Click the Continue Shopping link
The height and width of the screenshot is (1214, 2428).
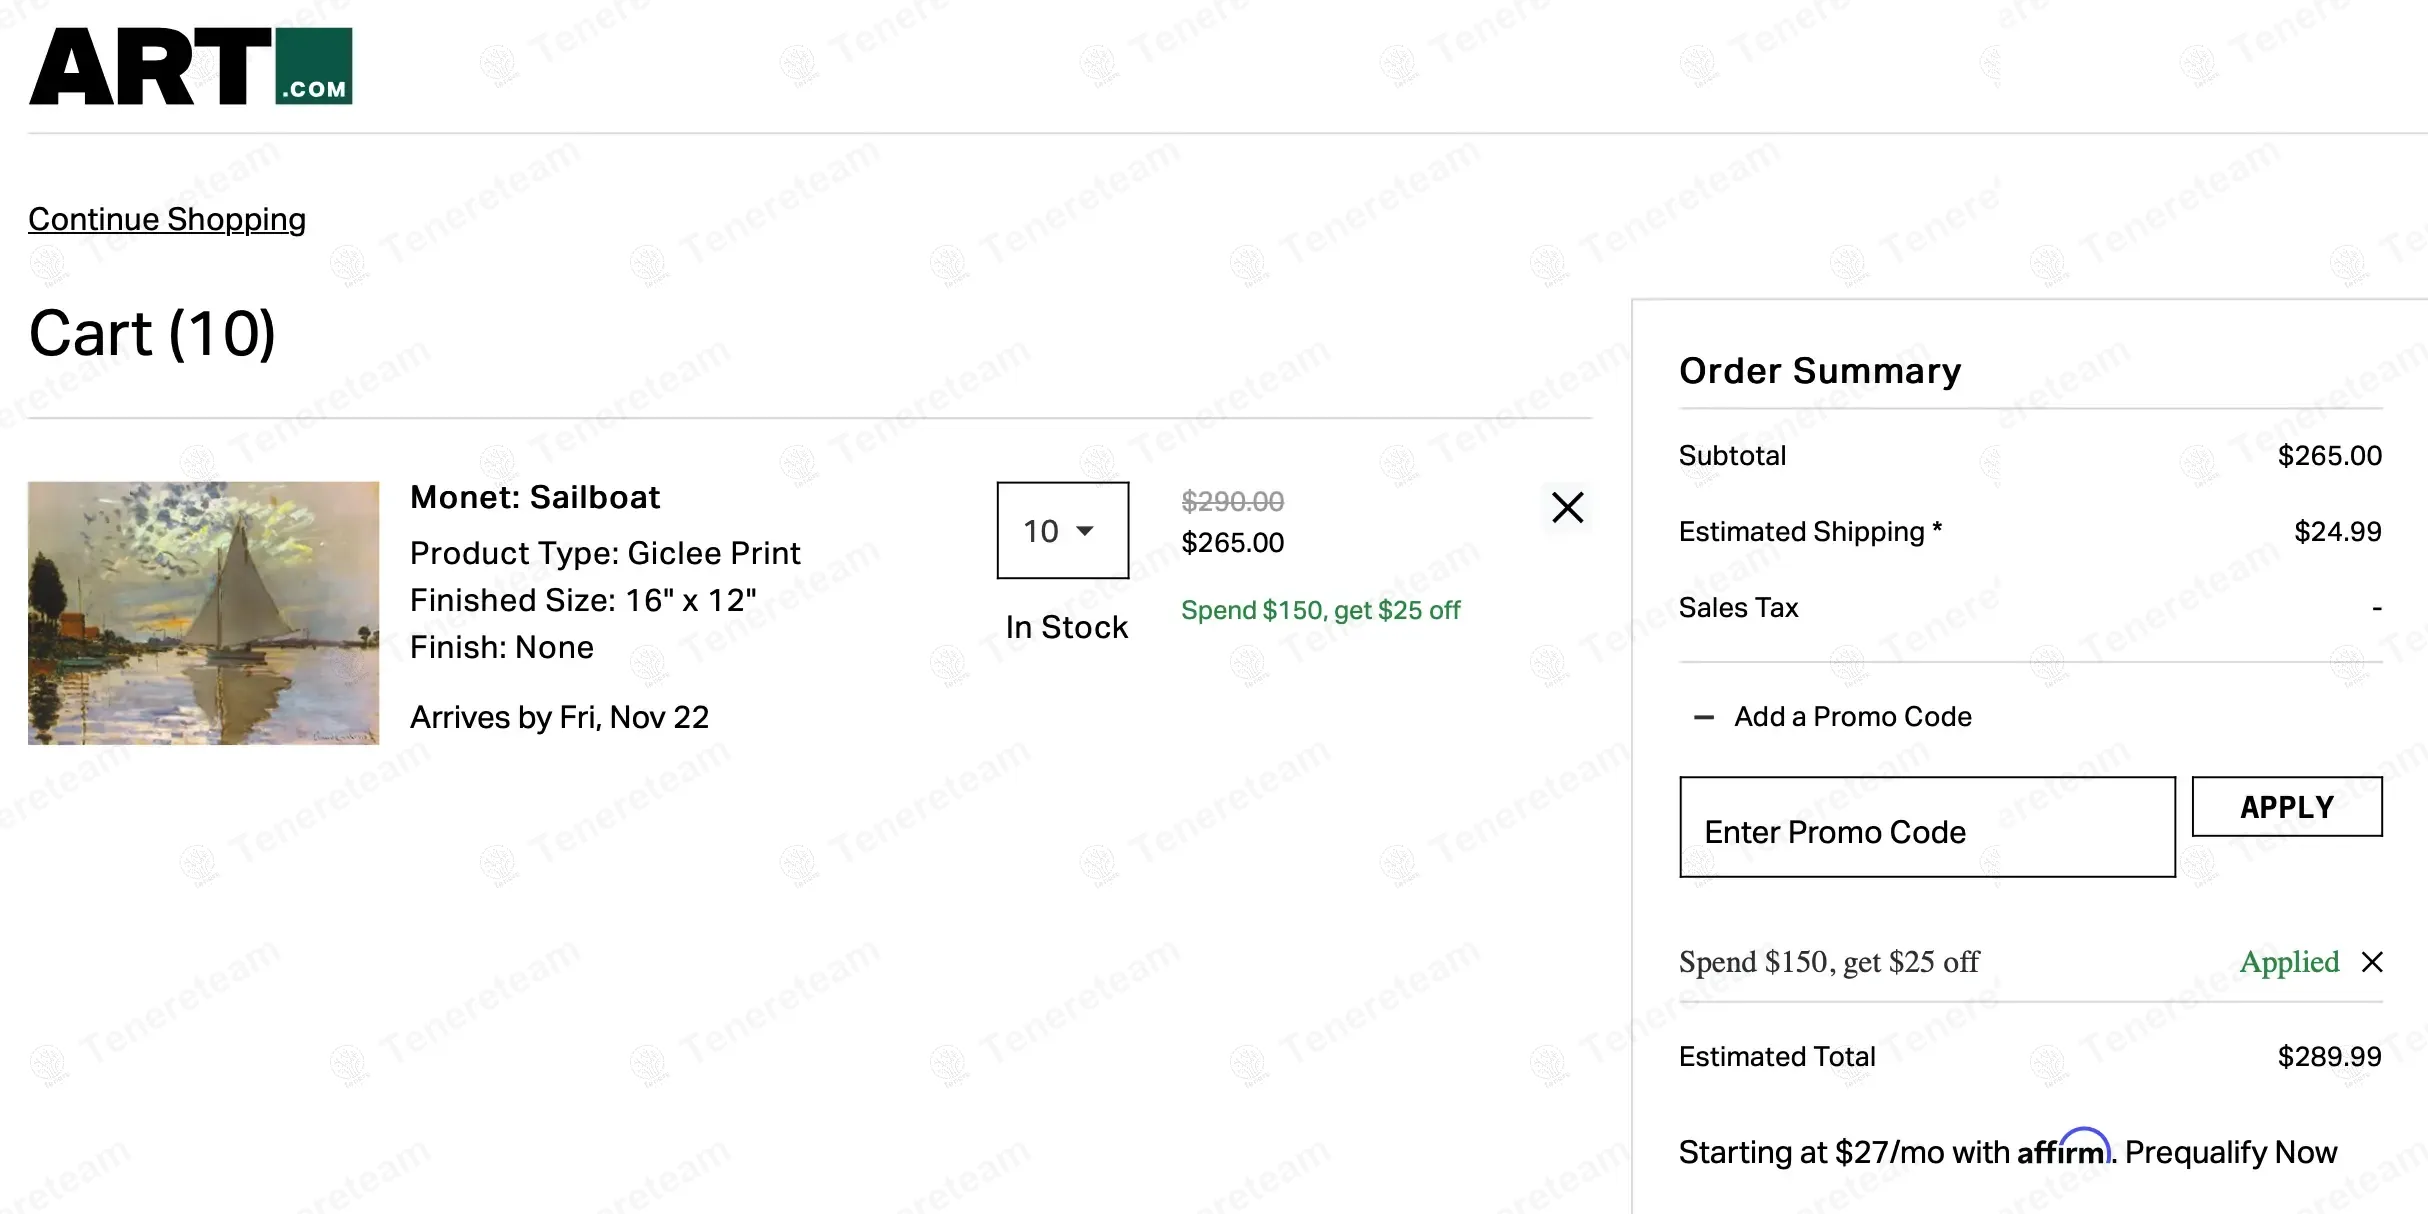[167, 219]
